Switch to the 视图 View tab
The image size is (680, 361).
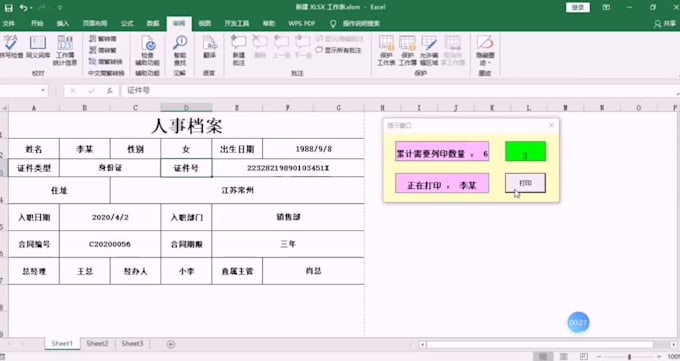[x=205, y=23]
